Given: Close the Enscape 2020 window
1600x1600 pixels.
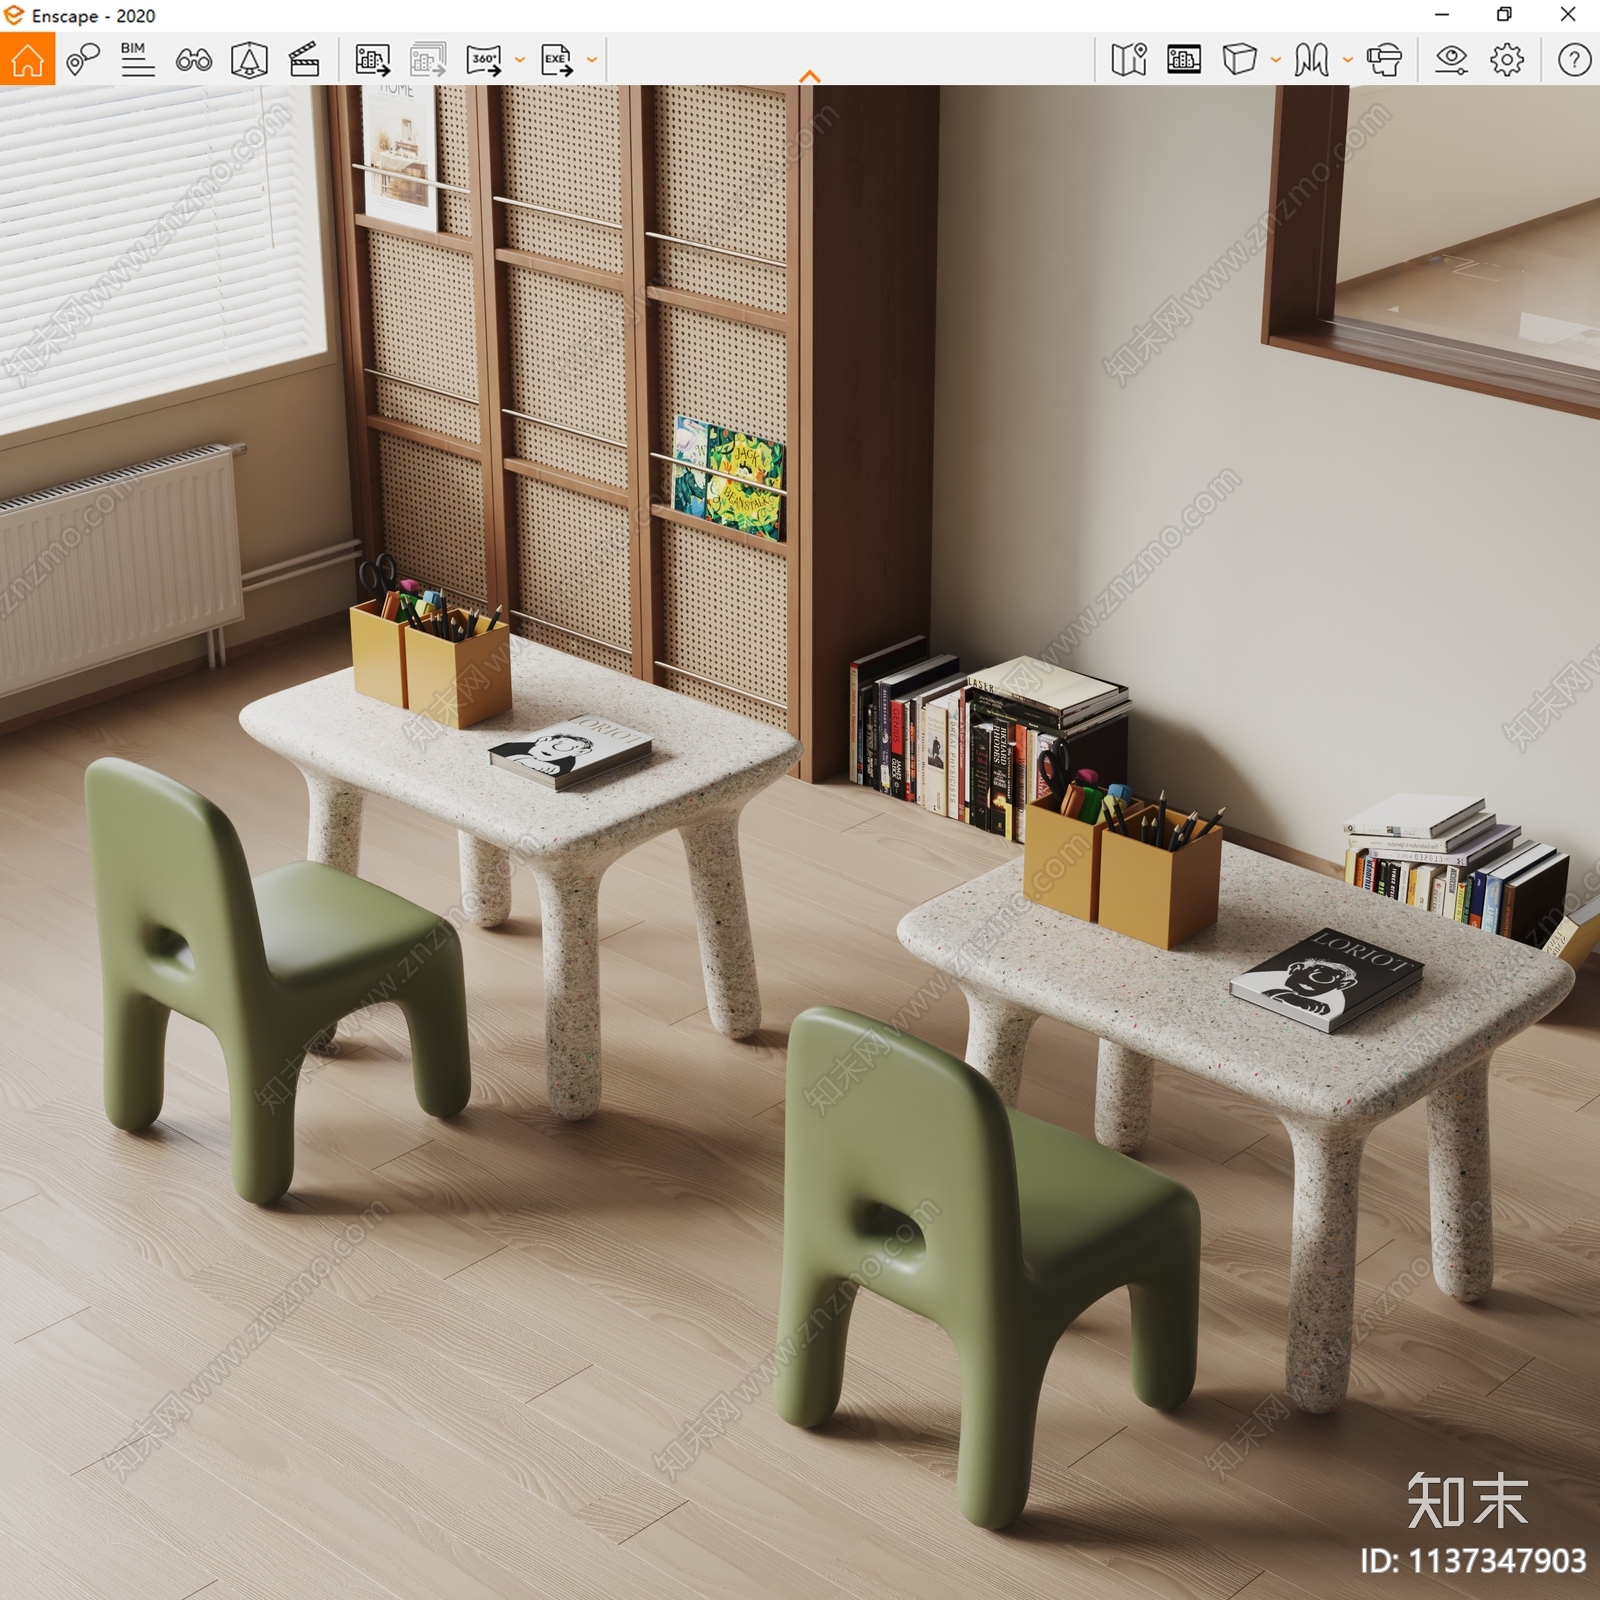Looking at the screenshot, I should pos(1568,15).
